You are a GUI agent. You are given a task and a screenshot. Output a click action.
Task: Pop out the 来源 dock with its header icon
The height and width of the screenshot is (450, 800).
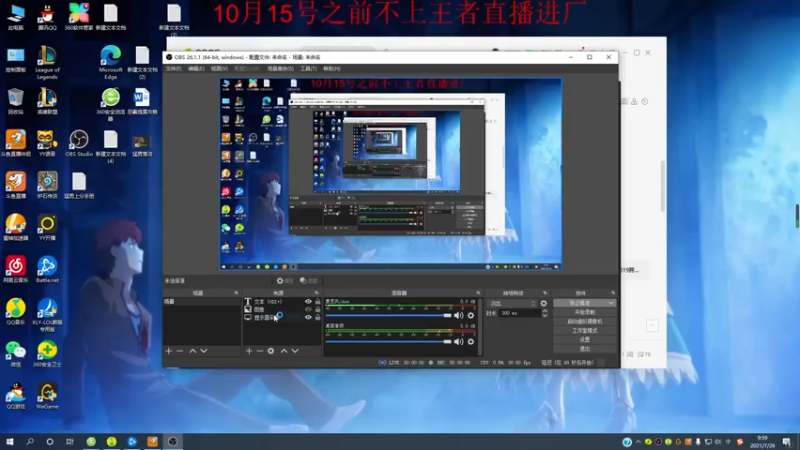(x=317, y=293)
